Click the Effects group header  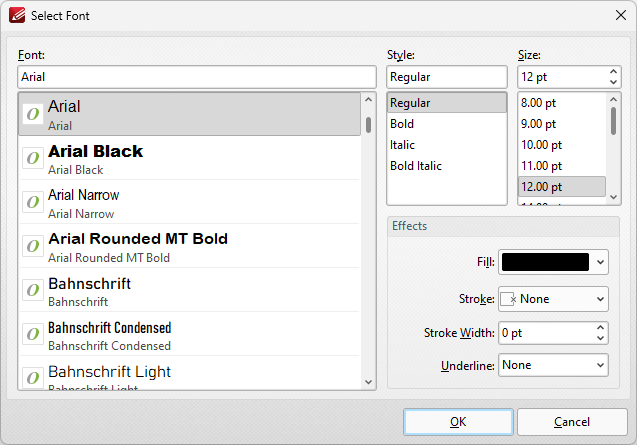[x=503, y=226]
